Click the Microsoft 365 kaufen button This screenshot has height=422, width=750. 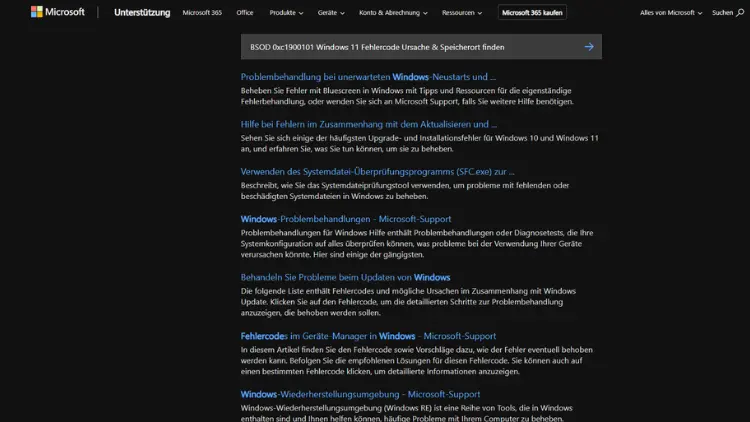coord(532,13)
